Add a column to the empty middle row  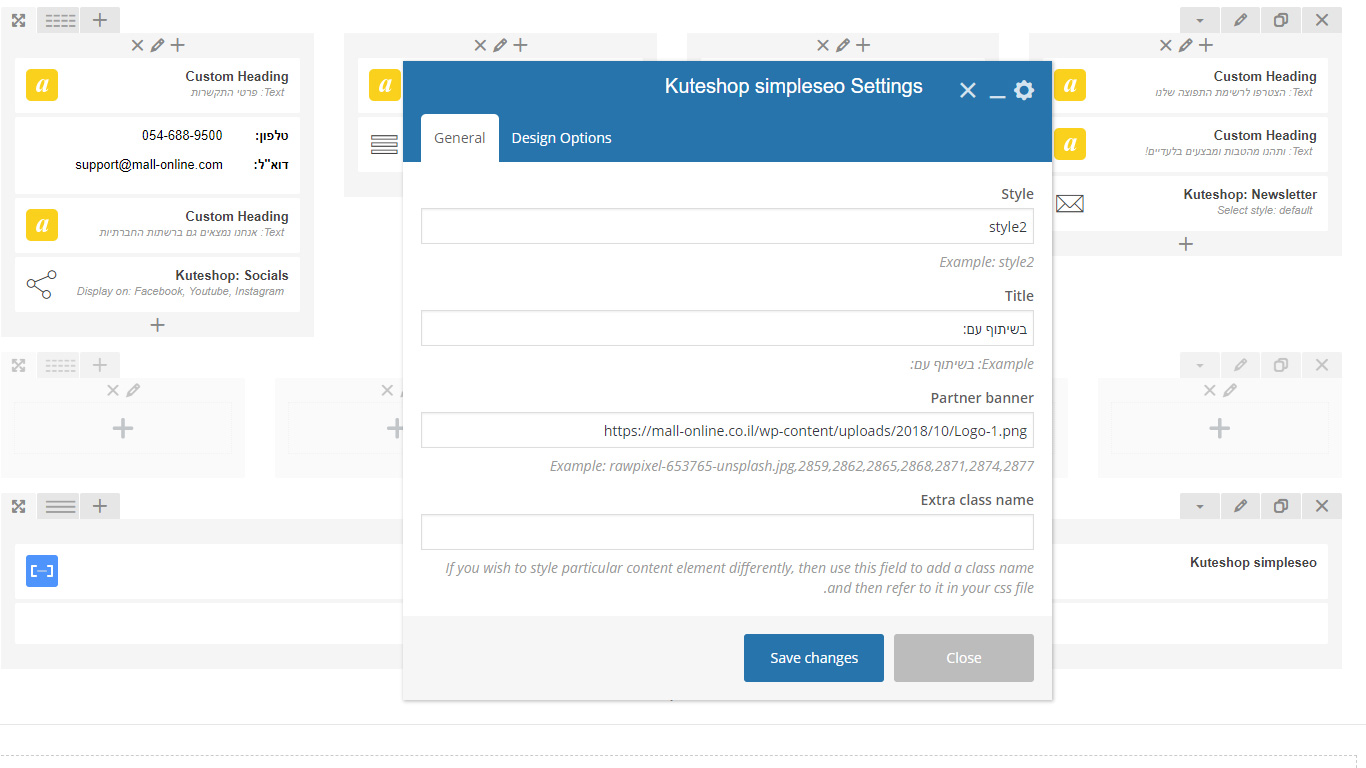click(100, 365)
